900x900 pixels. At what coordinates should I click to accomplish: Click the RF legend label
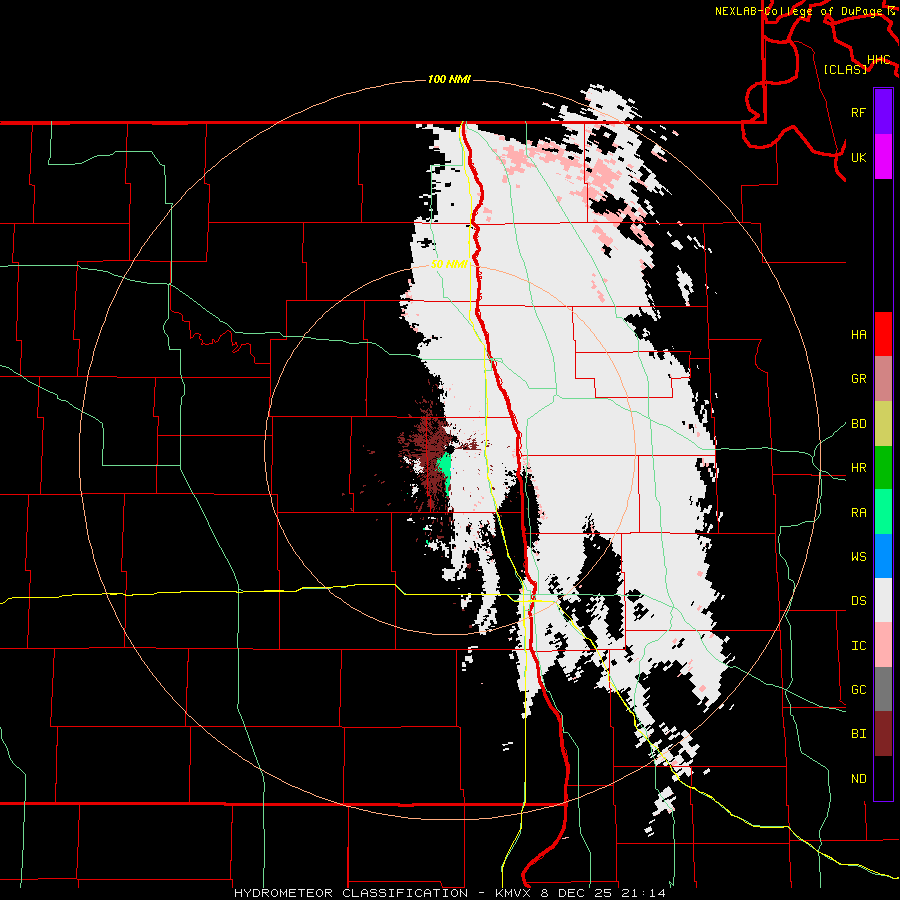click(x=858, y=112)
